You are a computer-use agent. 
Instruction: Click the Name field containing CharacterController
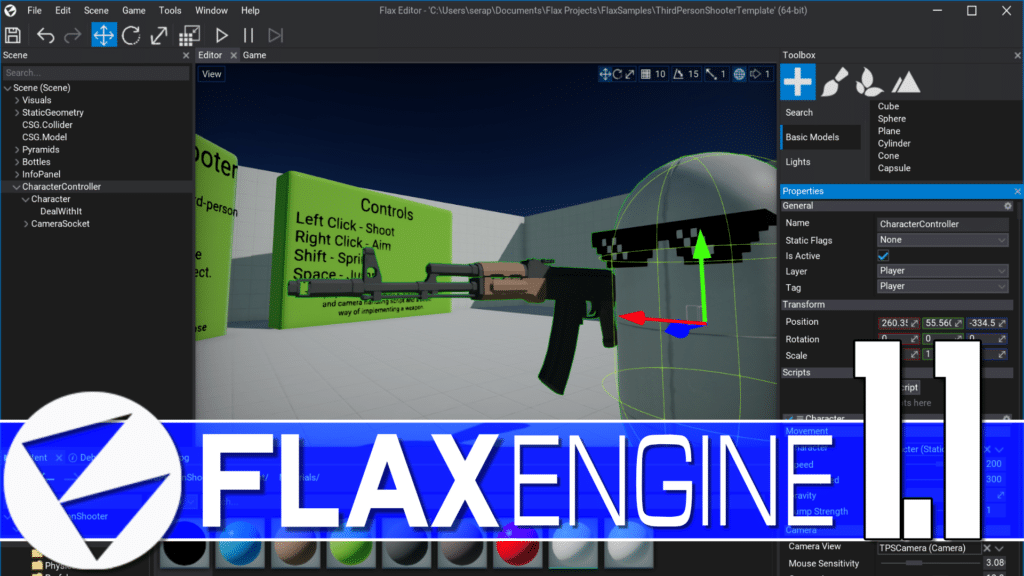tap(942, 224)
